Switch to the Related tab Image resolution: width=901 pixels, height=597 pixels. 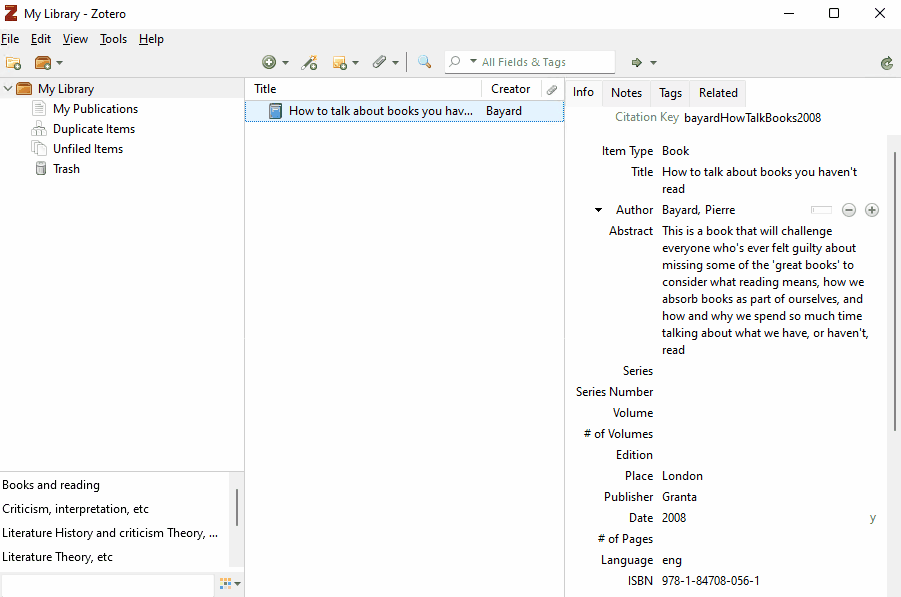718,93
